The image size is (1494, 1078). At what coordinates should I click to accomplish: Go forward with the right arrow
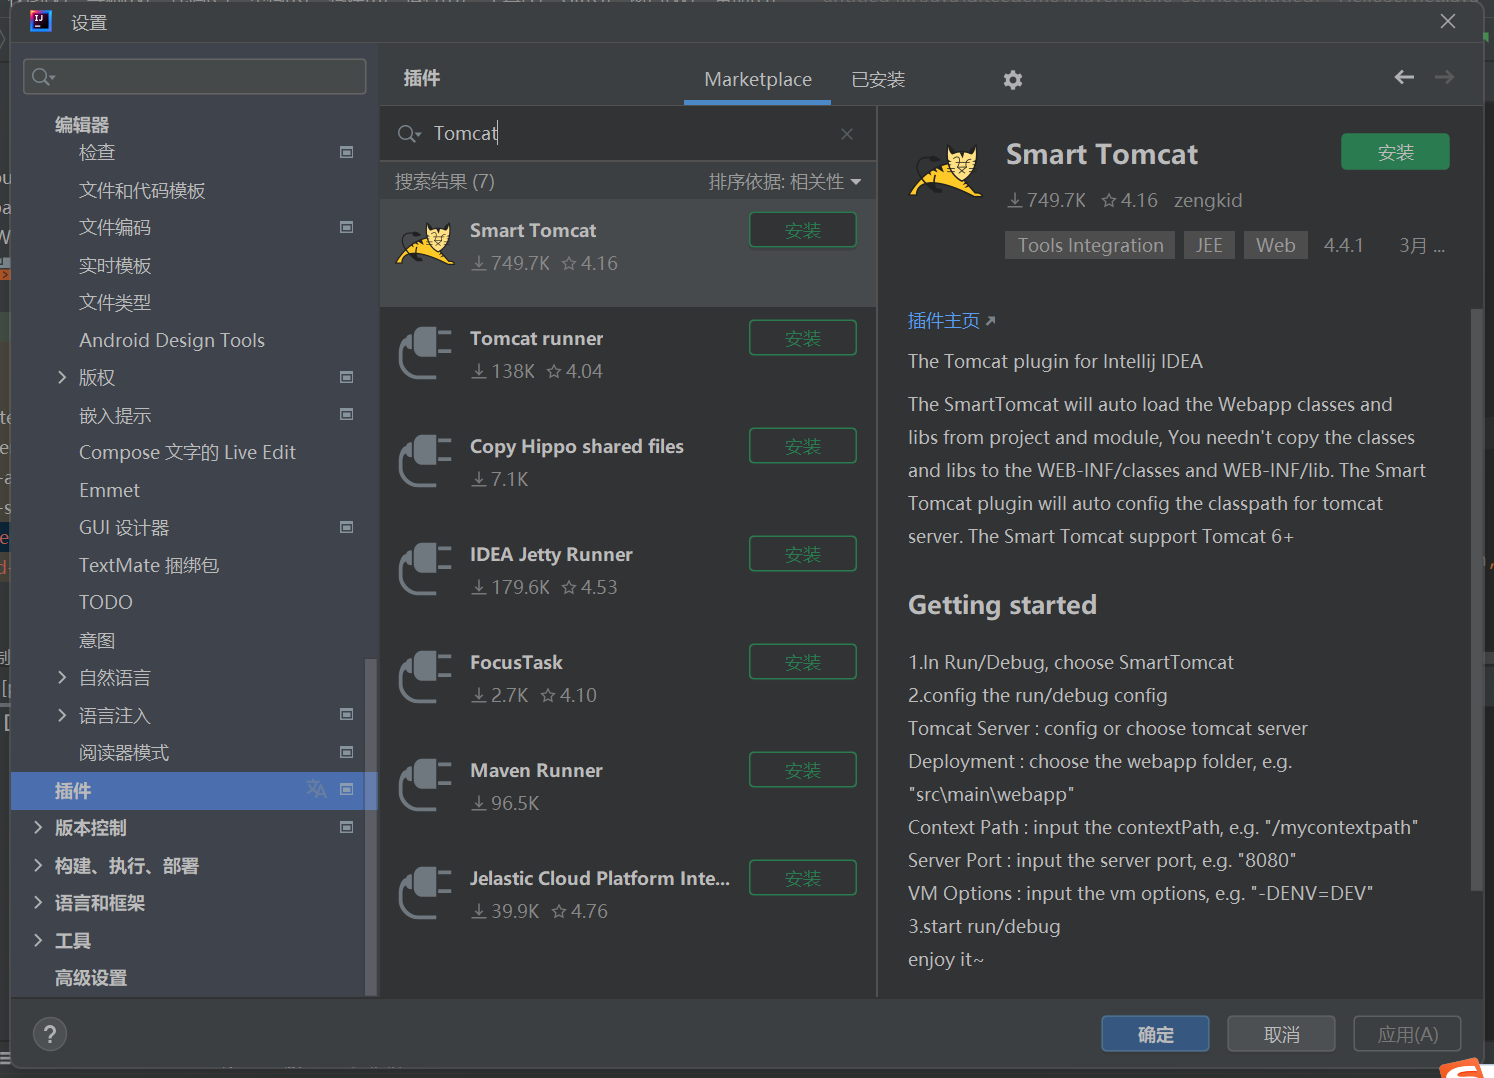pyautogui.click(x=1444, y=77)
